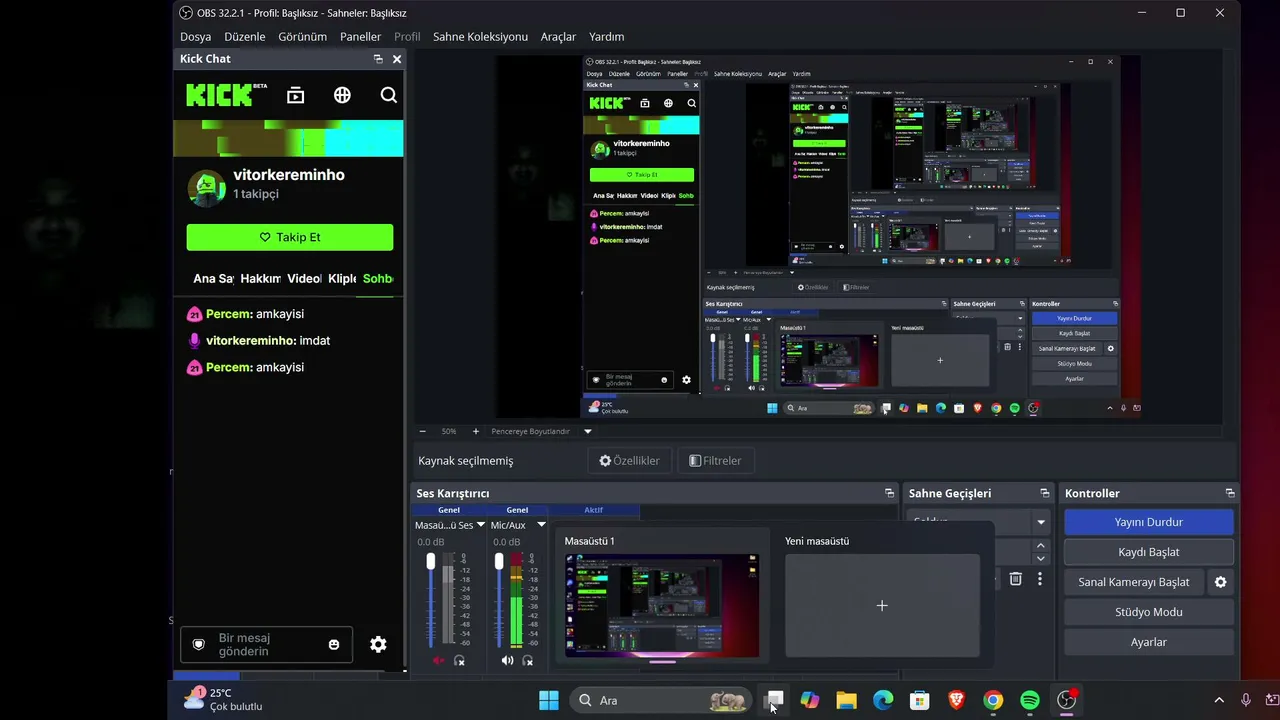Open the Araçlar menu
Viewport: 1280px width, 720px height.
(x=558, y=37)
